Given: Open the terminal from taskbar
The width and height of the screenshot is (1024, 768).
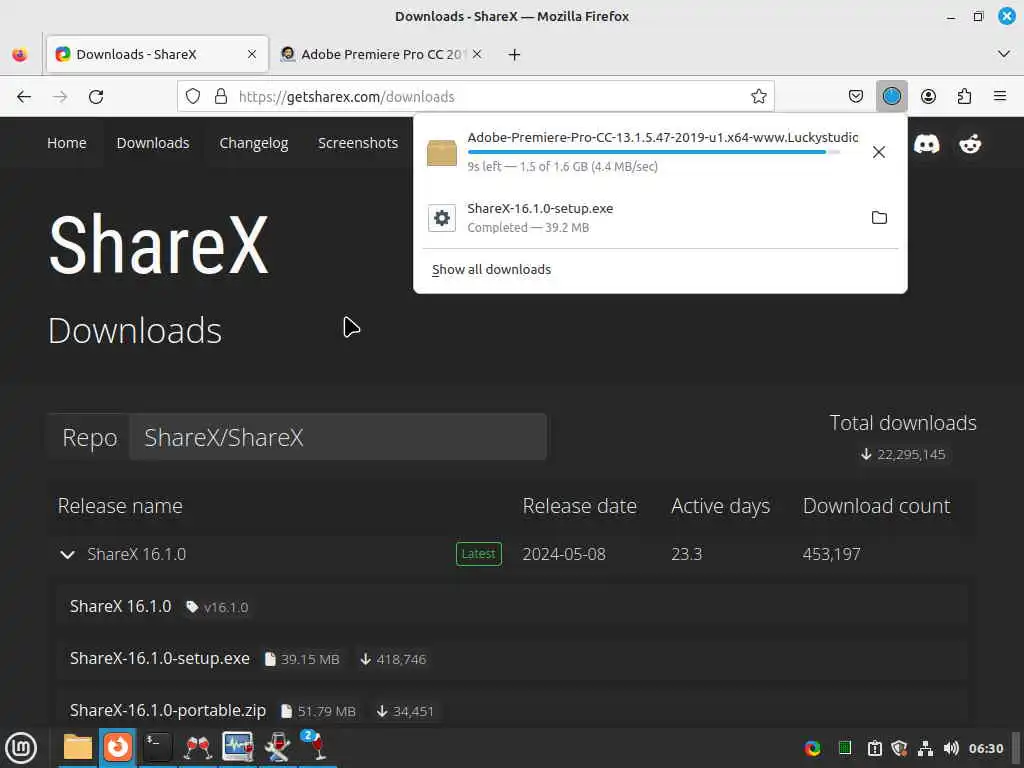Looking at the screenshot, I should point(157,747).
